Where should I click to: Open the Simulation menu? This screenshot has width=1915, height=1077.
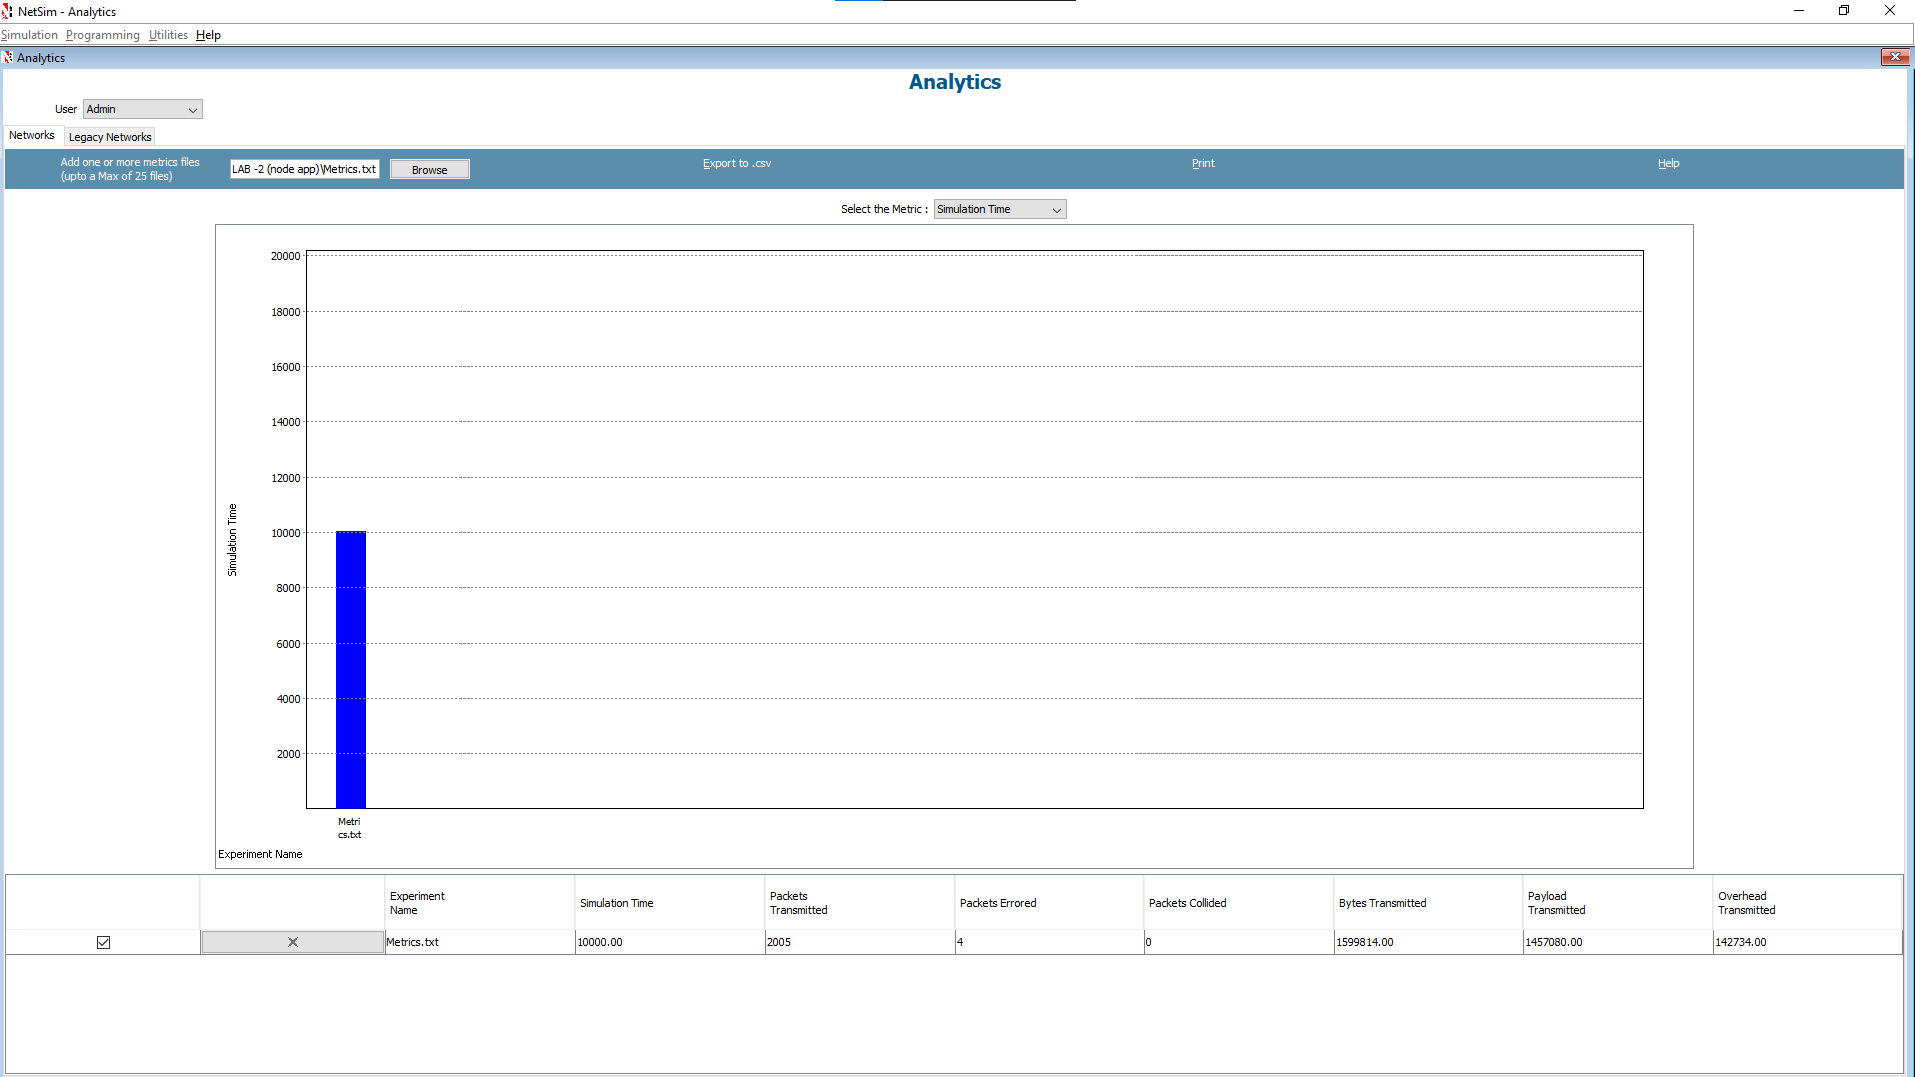pyautogui.click(x=30, y=35)
